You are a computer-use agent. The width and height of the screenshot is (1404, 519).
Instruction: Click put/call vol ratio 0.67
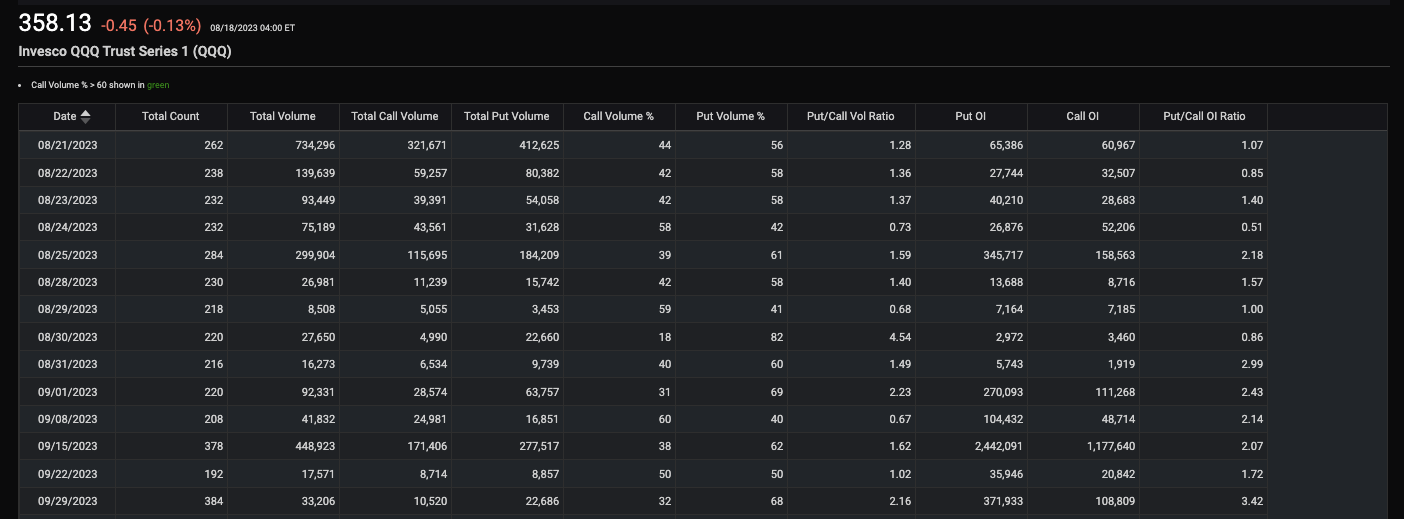[x=900, y=419]
